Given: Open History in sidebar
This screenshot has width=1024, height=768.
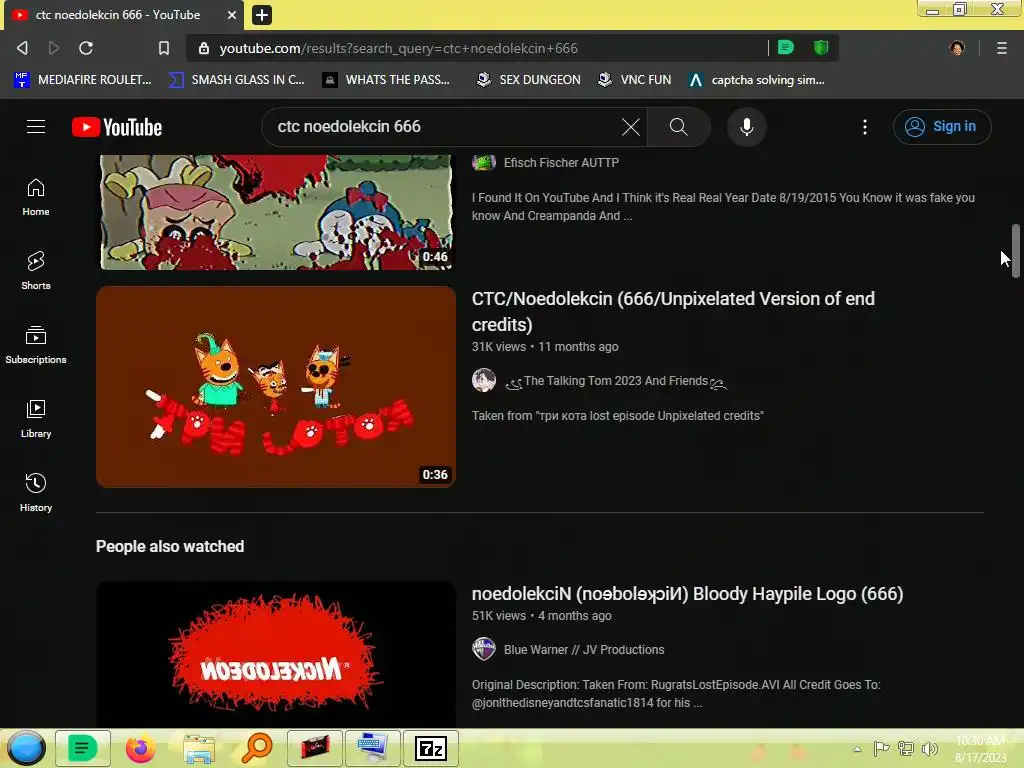Looking at the screenshot, I should pyautogui.click(x=36, y=492).
